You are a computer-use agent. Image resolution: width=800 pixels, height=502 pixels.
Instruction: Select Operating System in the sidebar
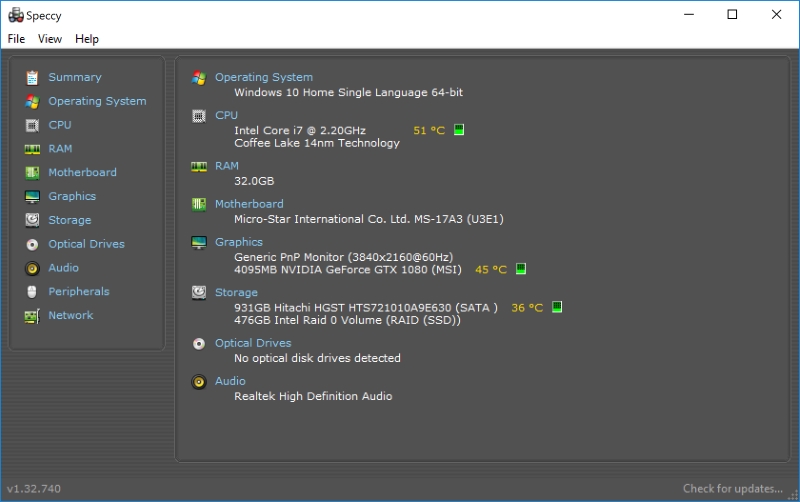pyautogui.click(x=97, y=102)
